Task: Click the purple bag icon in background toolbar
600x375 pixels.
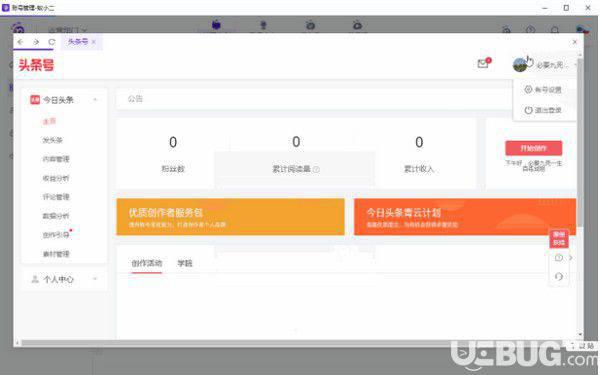Action: point(216,25)
